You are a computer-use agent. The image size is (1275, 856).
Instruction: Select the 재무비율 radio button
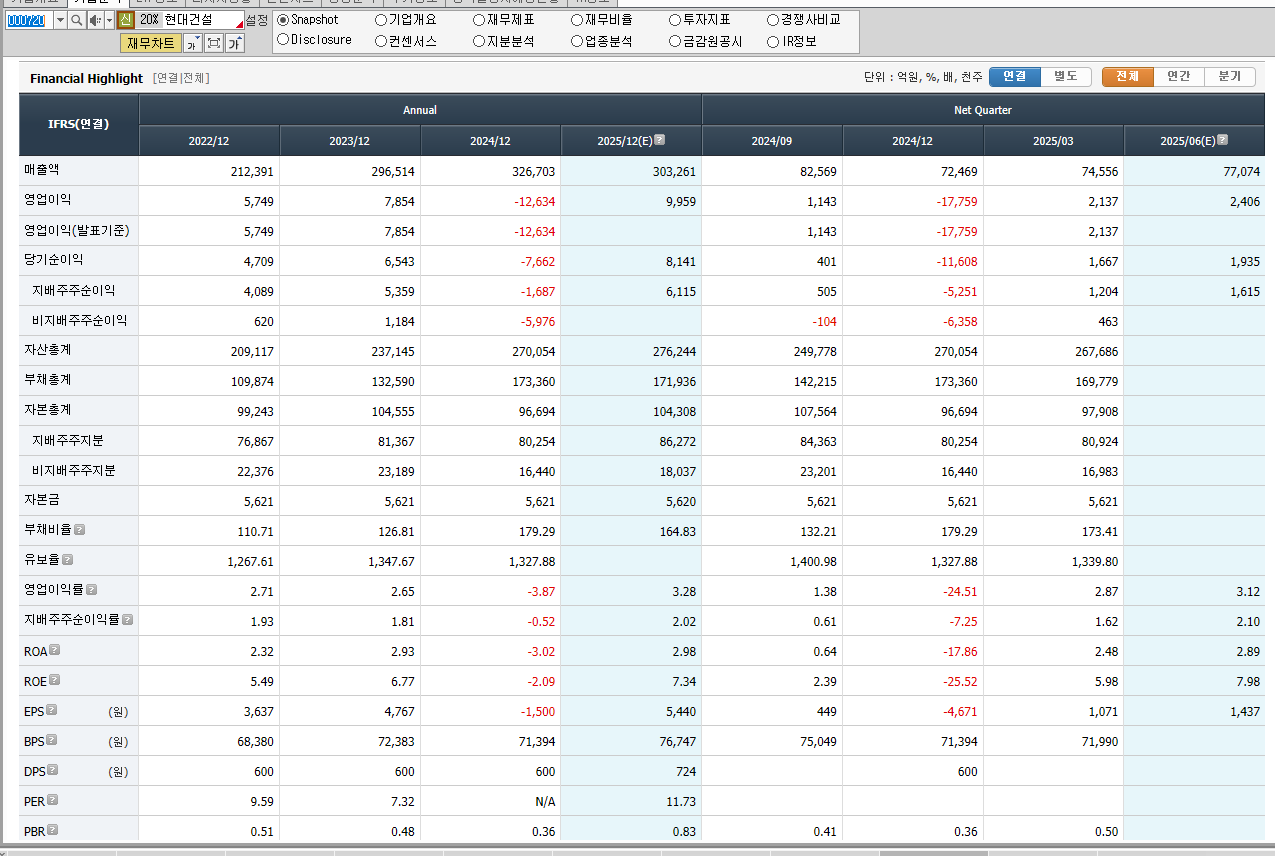tap(577, 20)
